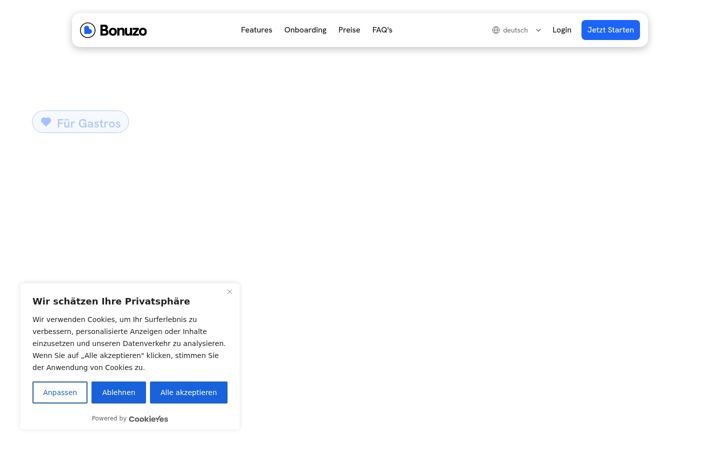720x450 pixels.
Task: Click the globe language icon
Action: [496, 30]
